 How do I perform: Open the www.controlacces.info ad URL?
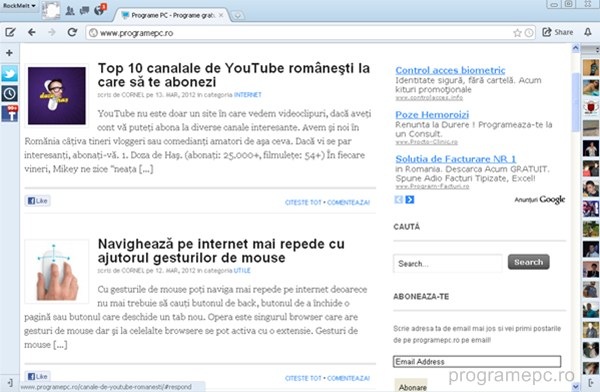coord(429,98)
